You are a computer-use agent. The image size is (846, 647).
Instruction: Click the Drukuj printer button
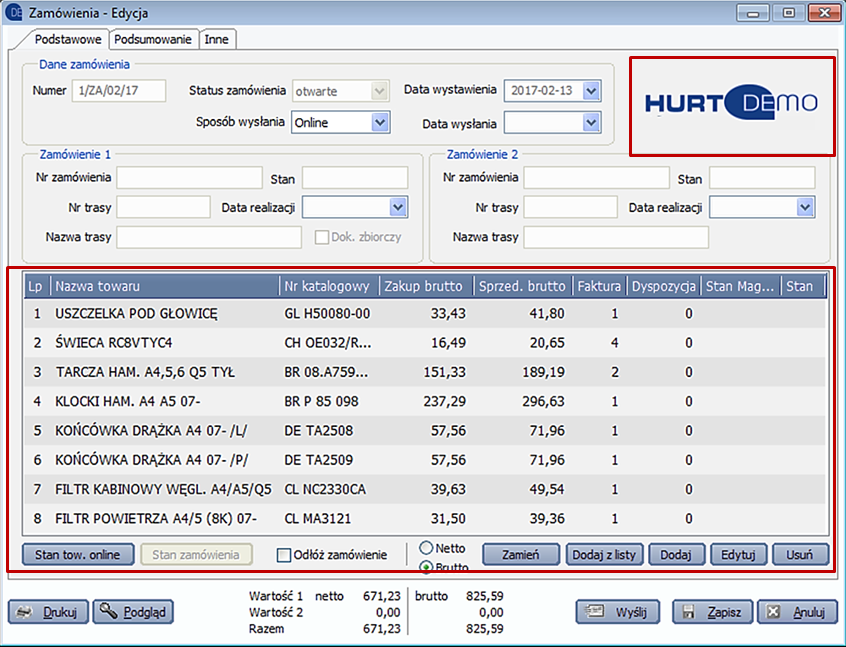click(48, 612)
